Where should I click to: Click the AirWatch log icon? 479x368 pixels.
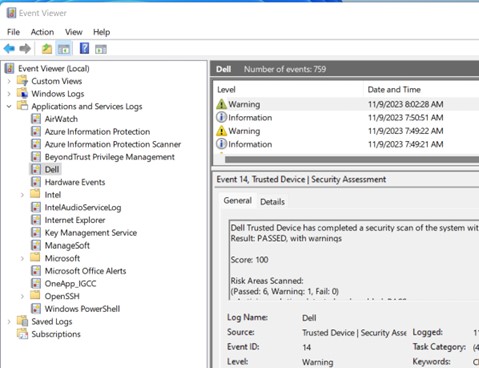click(36, 119)
